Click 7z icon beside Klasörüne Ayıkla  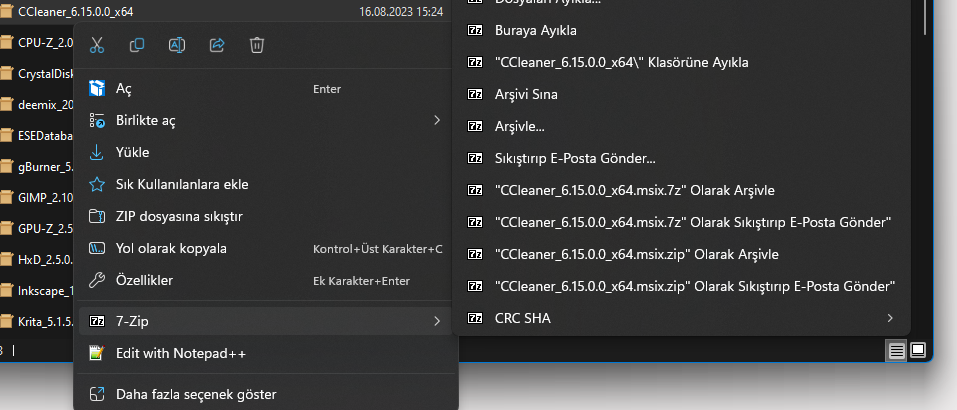[475, 62]
